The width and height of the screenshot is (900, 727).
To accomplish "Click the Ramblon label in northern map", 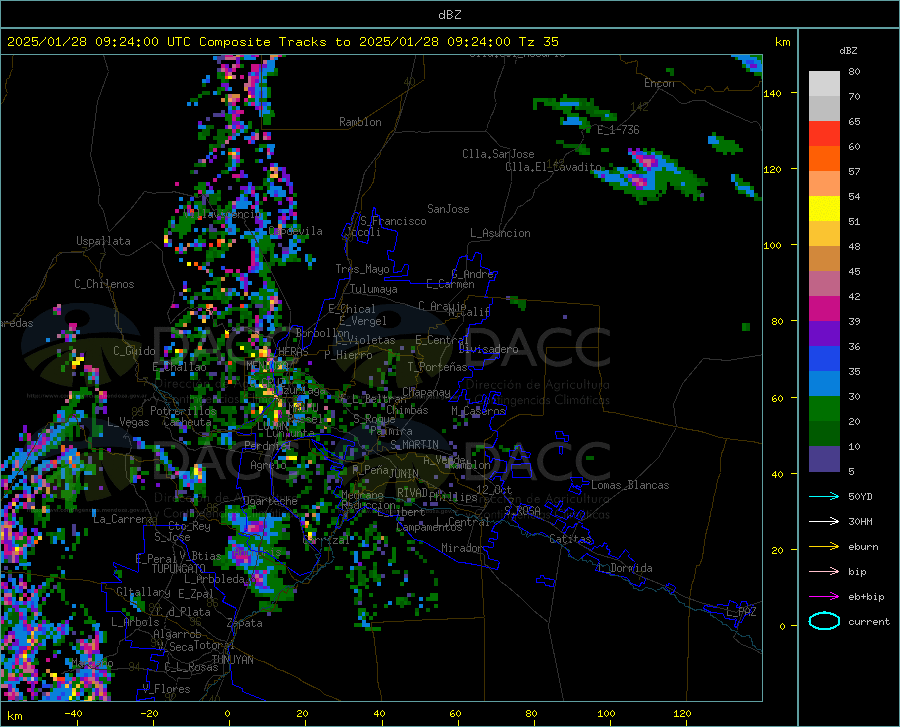I will point(360,122).
